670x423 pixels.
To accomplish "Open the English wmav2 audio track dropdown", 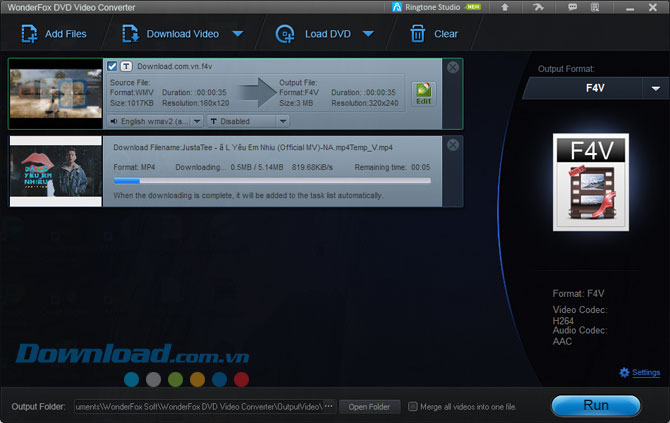I will pyautogui.click(x=155, y=121).
